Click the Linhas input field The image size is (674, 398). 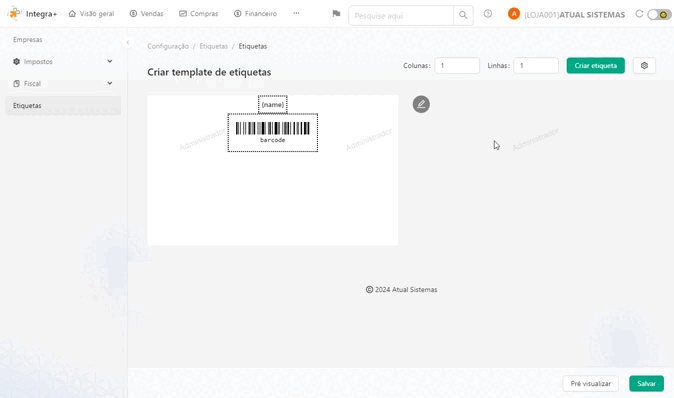[536, 66]
